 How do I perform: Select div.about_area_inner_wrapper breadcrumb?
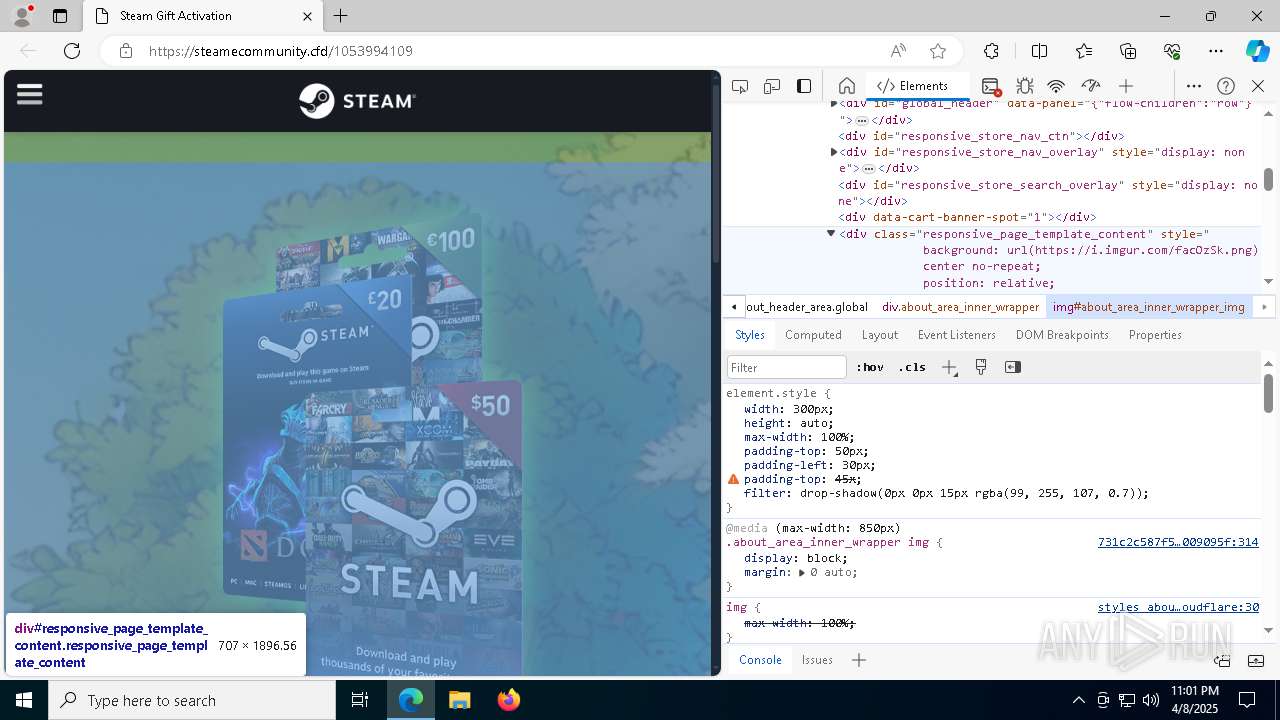pyautogui.click(x=960, y=307)
